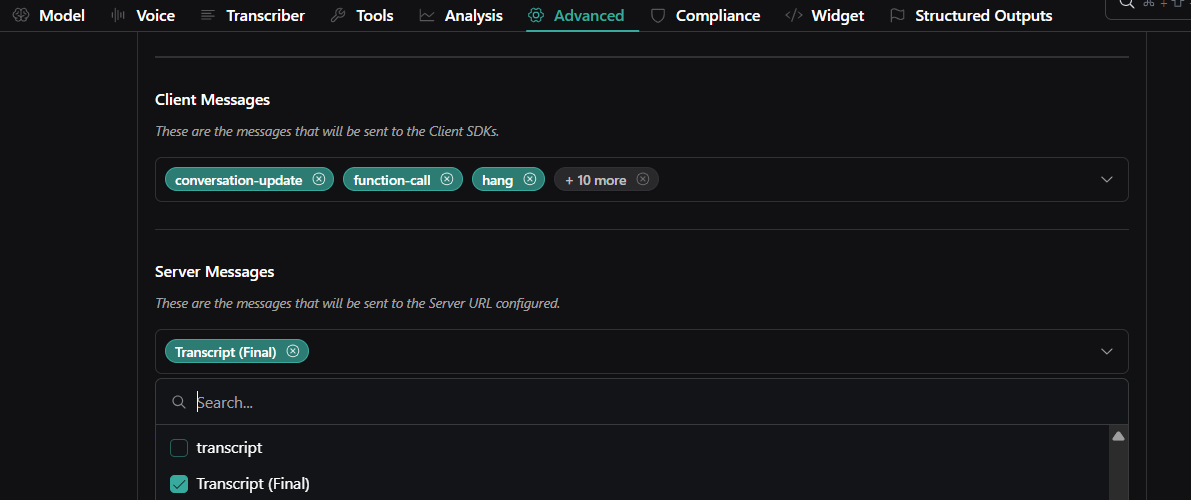Click the + 10 more label
Image resolution: width=1191 pixels, height=500 pixels.
[596, 180]
